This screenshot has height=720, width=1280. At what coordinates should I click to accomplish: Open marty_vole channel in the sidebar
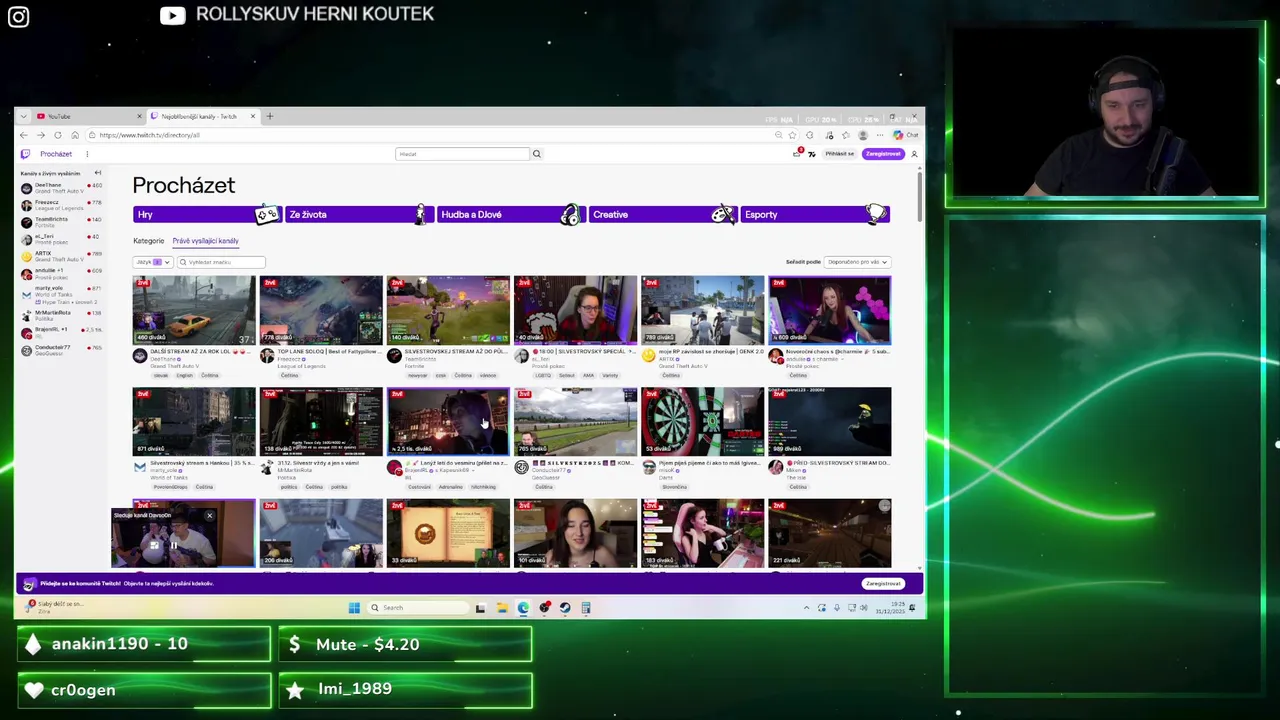(60, 294)
